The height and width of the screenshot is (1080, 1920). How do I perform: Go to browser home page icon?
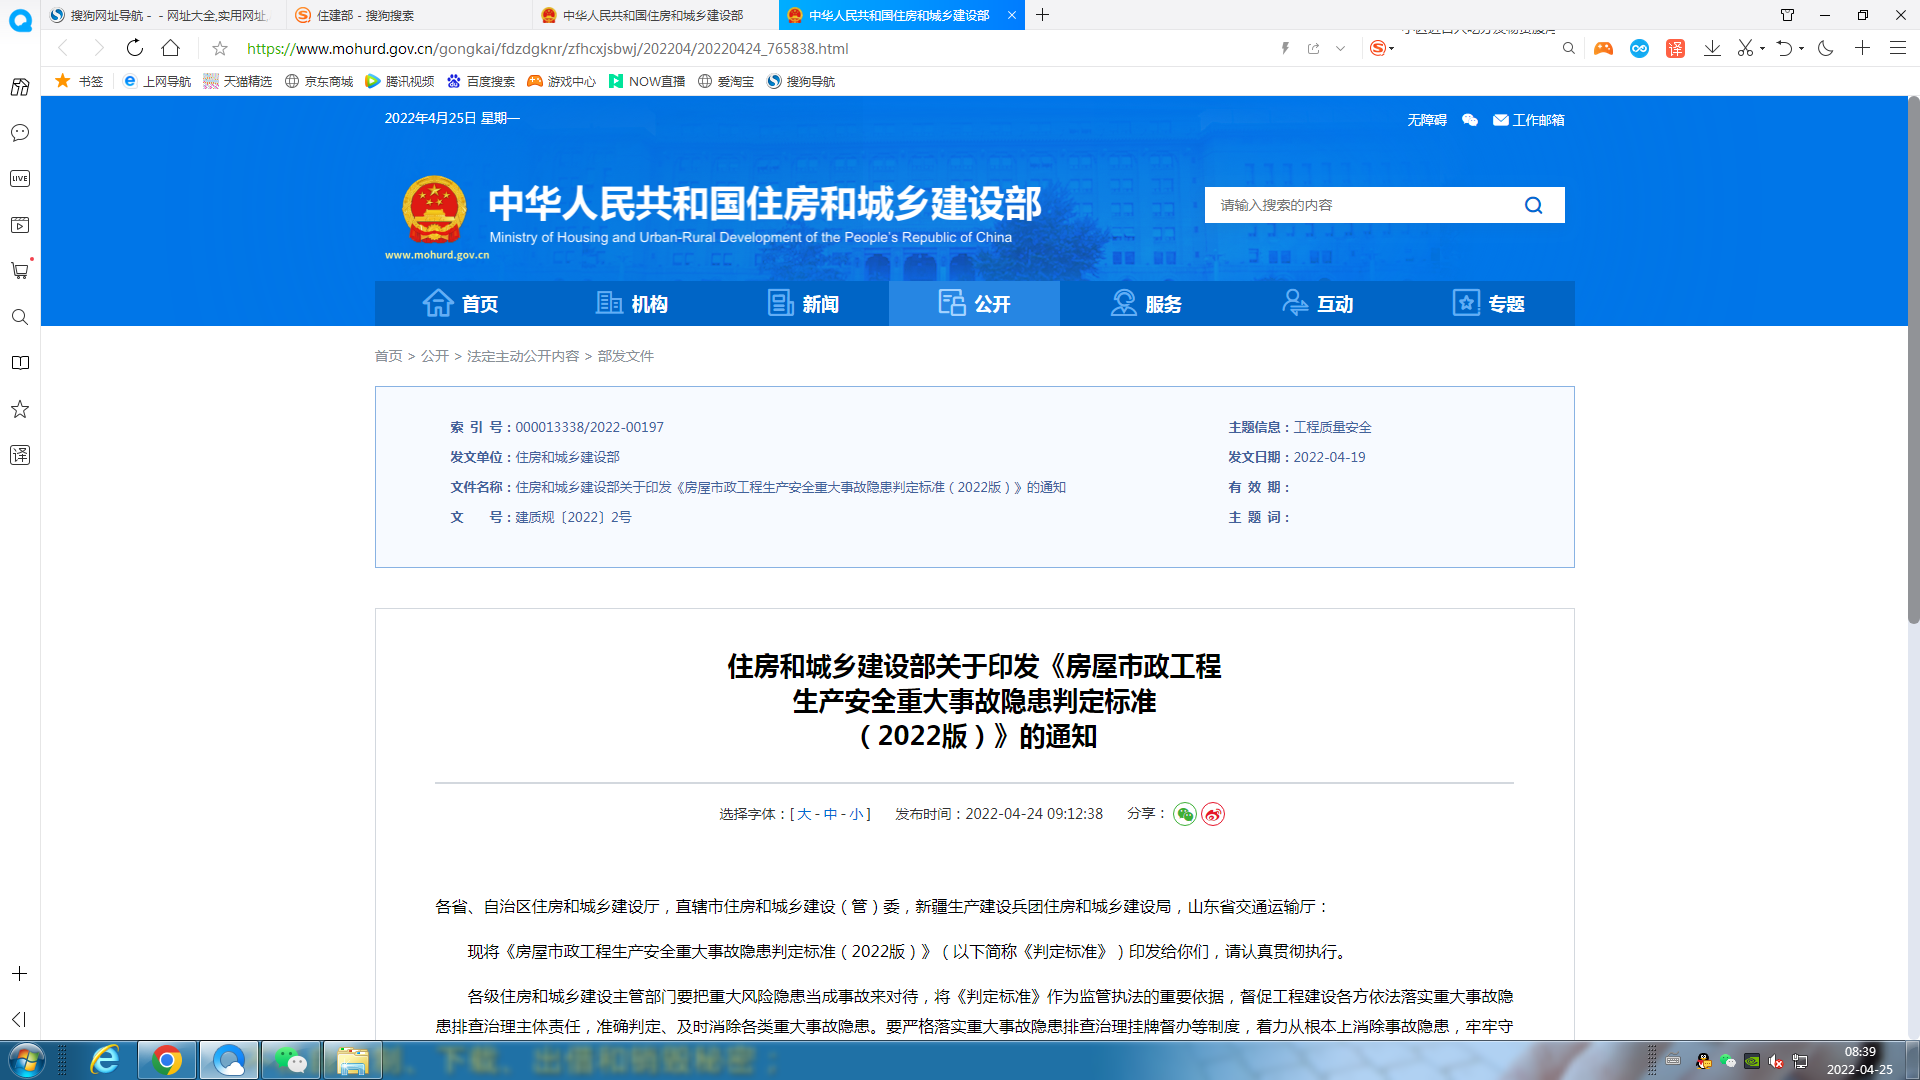[x=171, y=48]
